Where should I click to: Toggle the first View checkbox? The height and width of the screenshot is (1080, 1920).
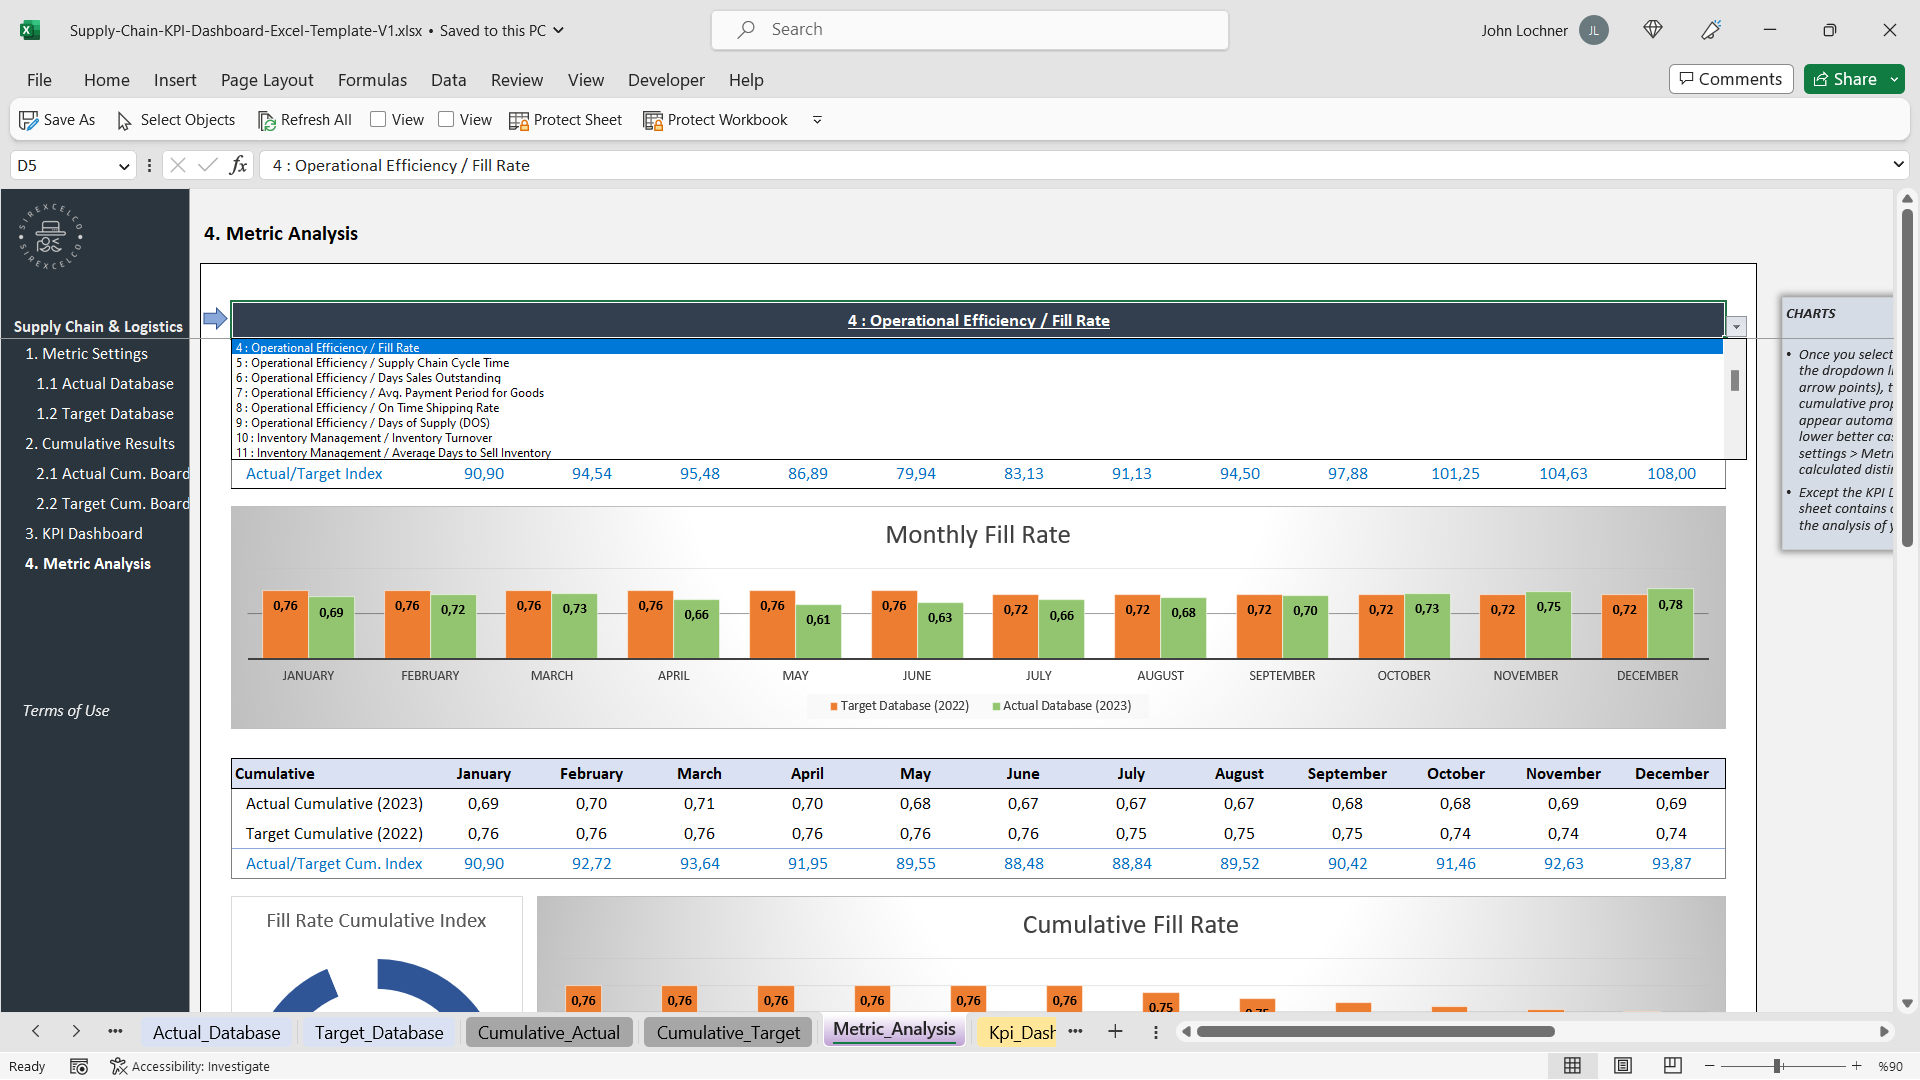click(378, 119)
